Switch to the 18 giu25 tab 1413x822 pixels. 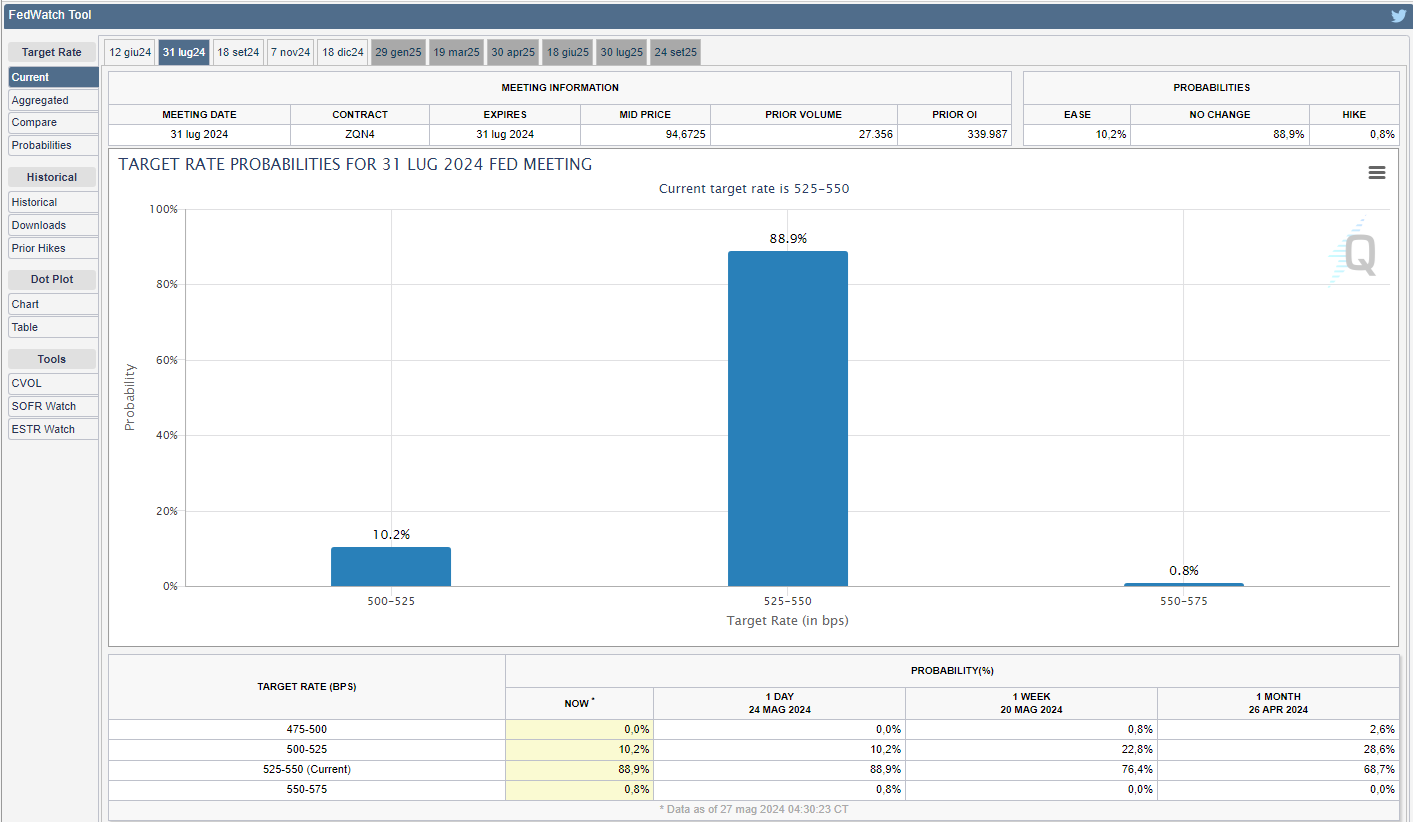pos(568,52)
